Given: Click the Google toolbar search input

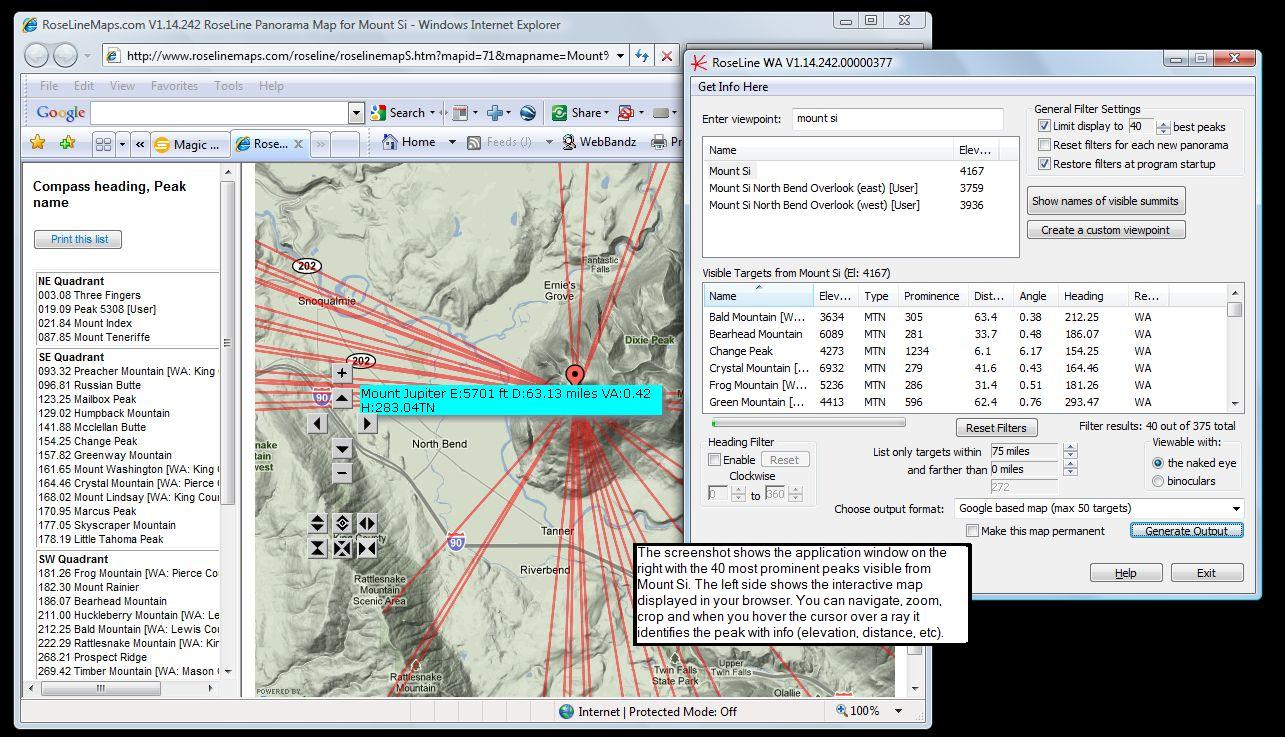Looking at the screenshot, I should coord(220,113).
